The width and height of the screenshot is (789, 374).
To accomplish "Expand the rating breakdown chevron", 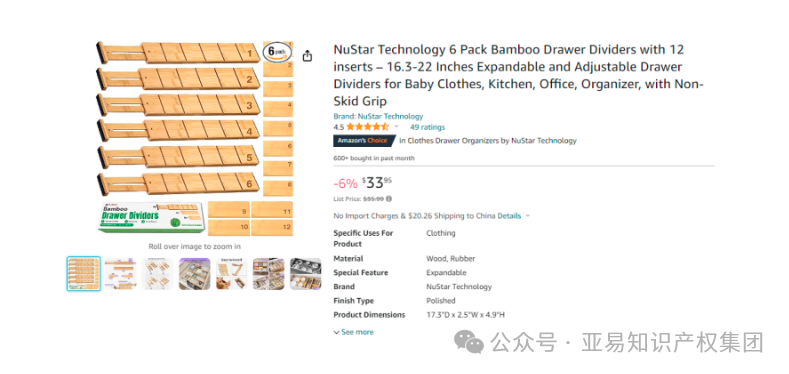I will [x=396, y=127].
